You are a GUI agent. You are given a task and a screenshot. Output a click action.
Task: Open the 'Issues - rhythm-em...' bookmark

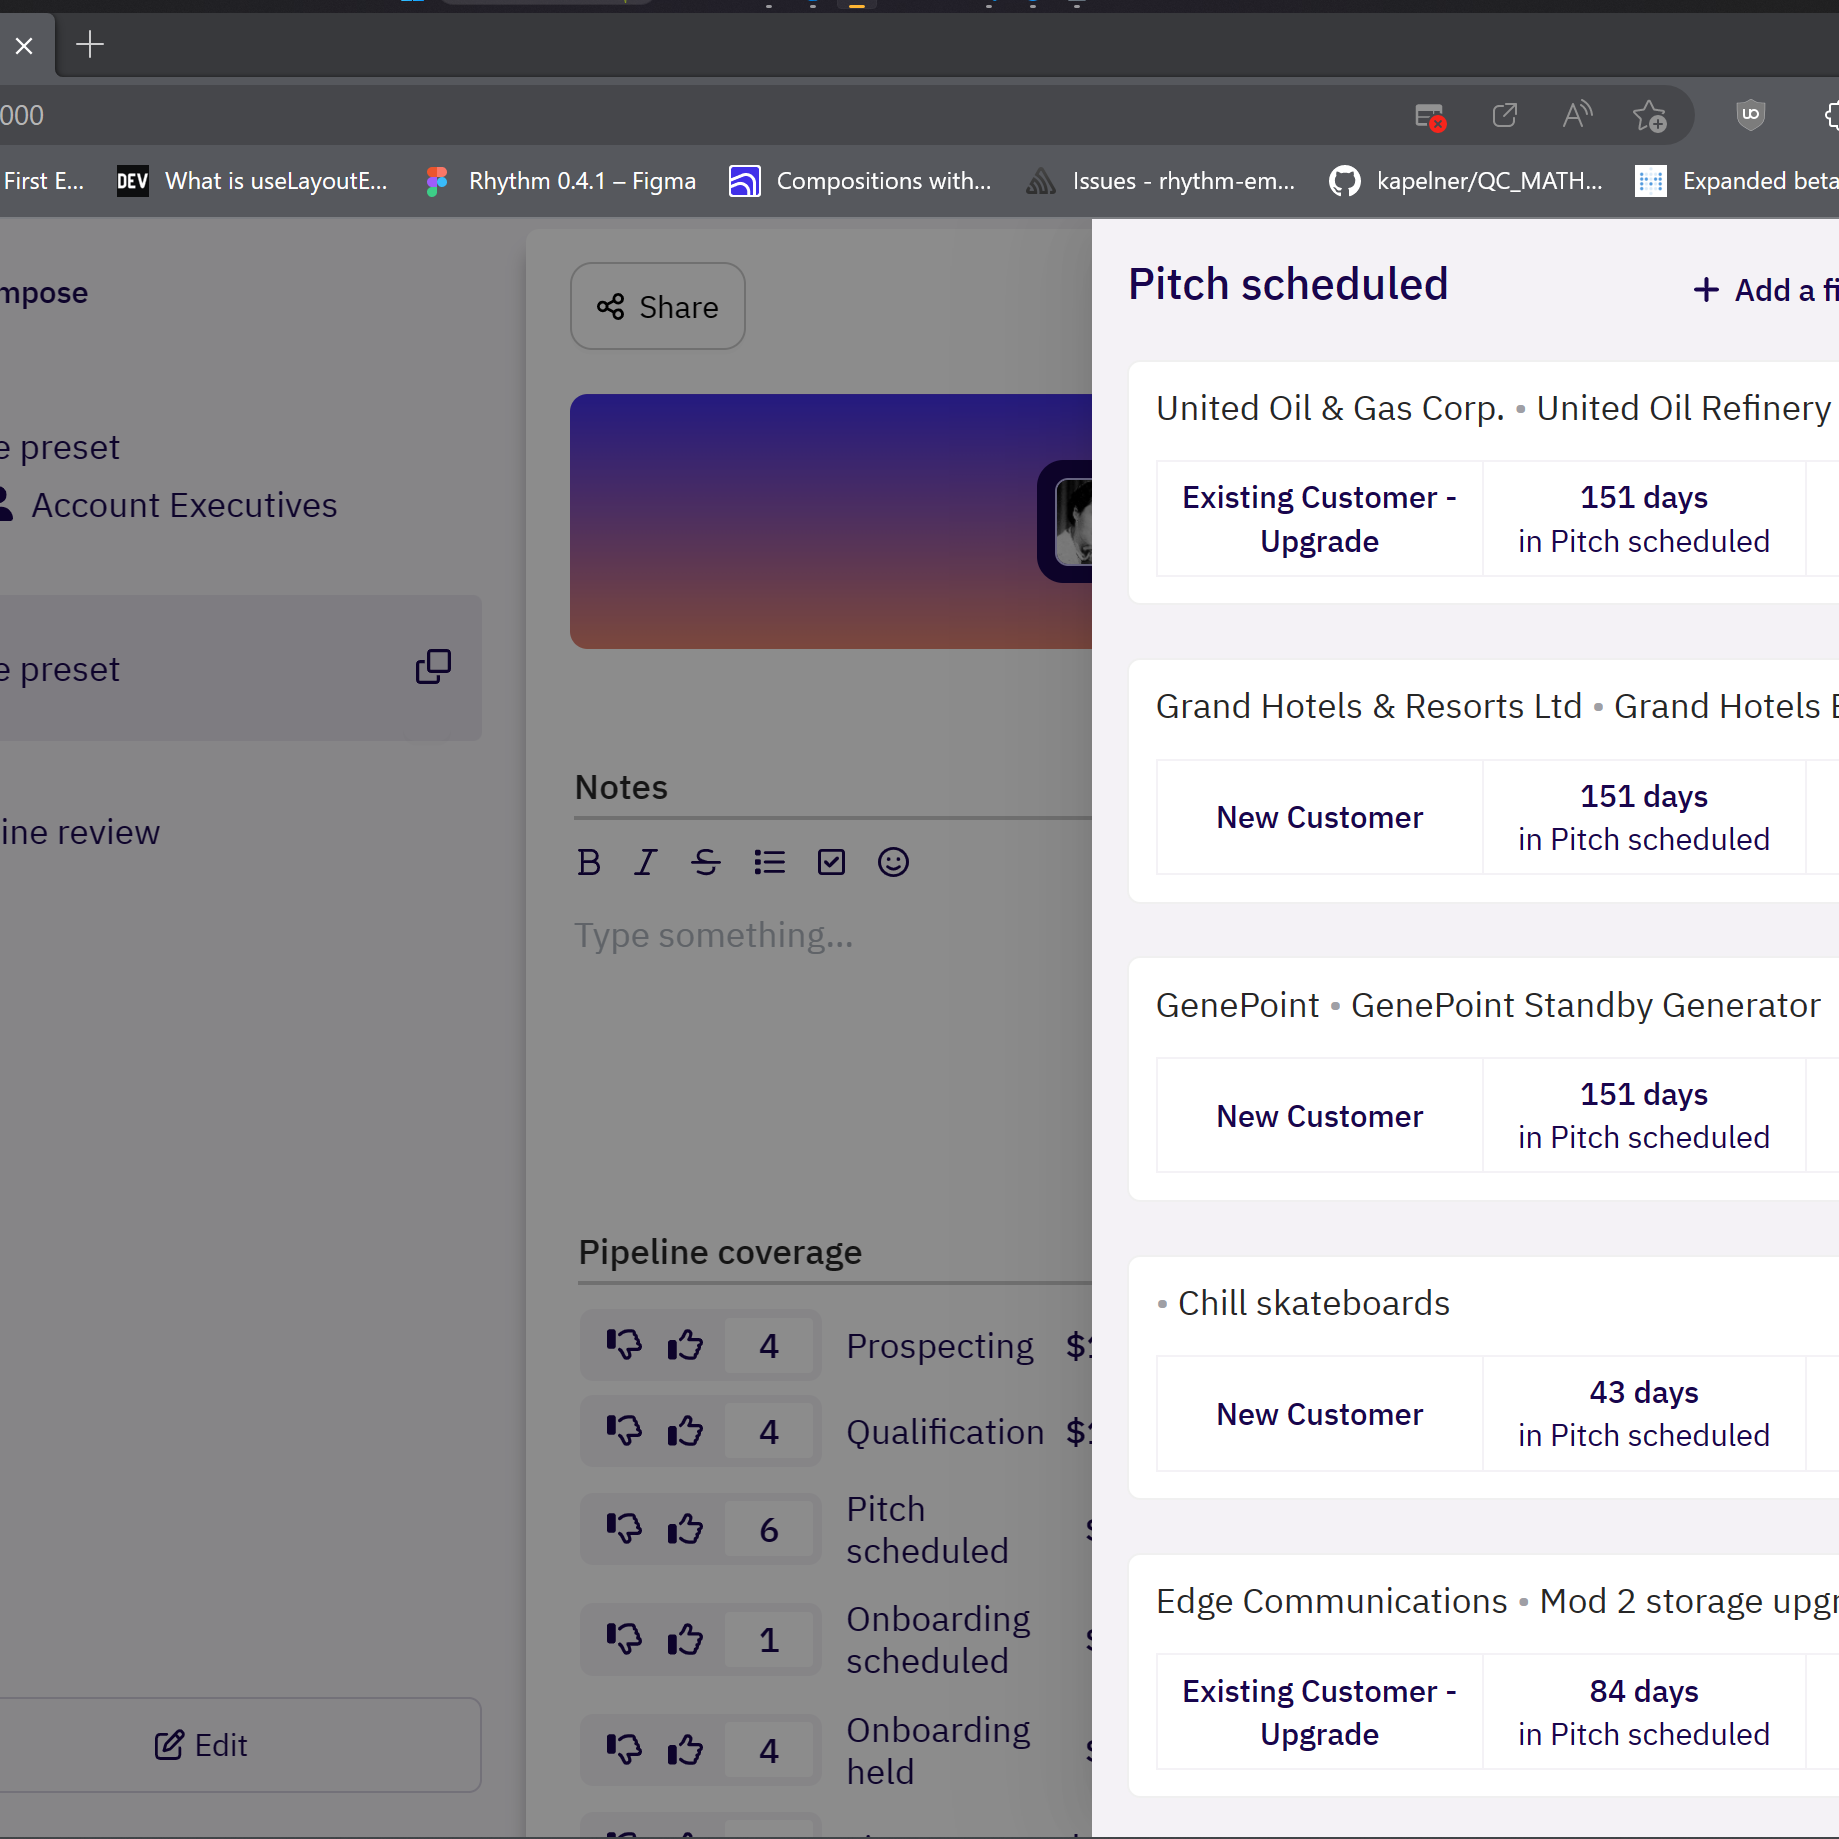1160,181
